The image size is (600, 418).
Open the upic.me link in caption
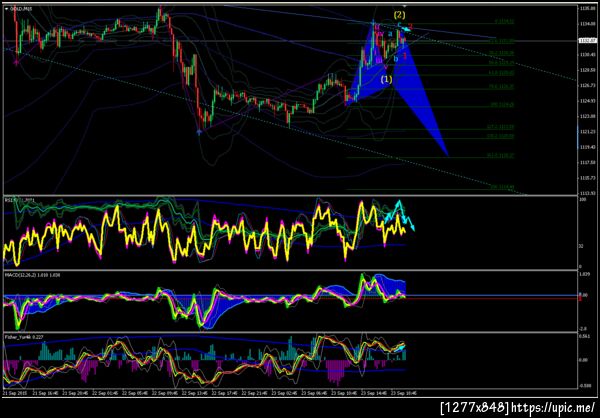tap(552, 407)
